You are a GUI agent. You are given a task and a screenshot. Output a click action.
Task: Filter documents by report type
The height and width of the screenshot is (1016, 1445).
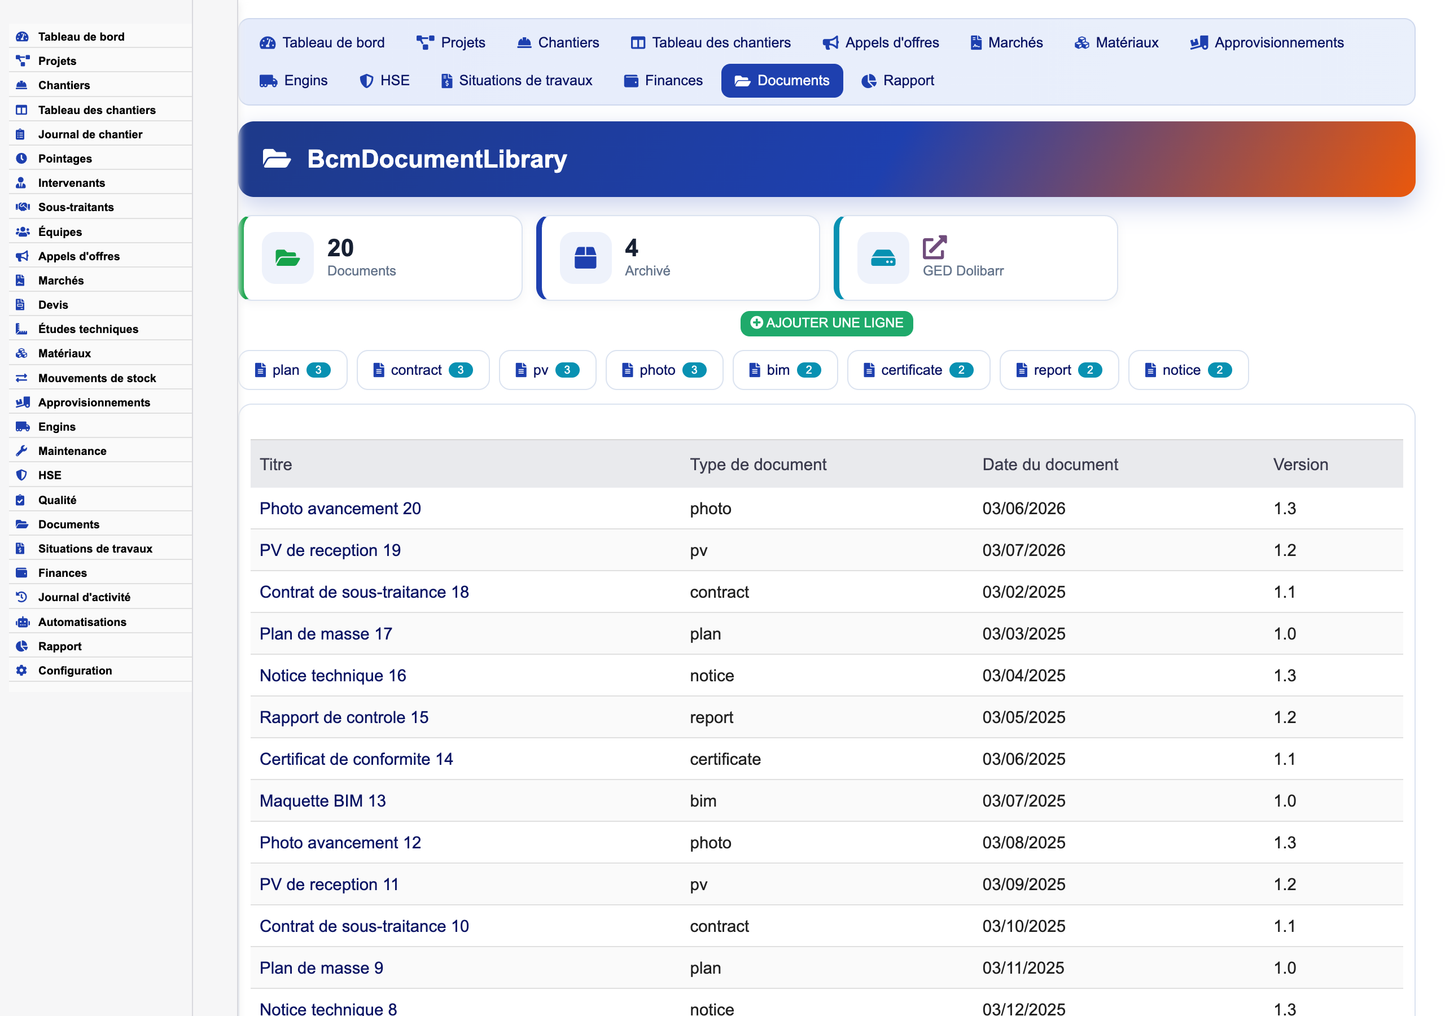point(1059,370)
